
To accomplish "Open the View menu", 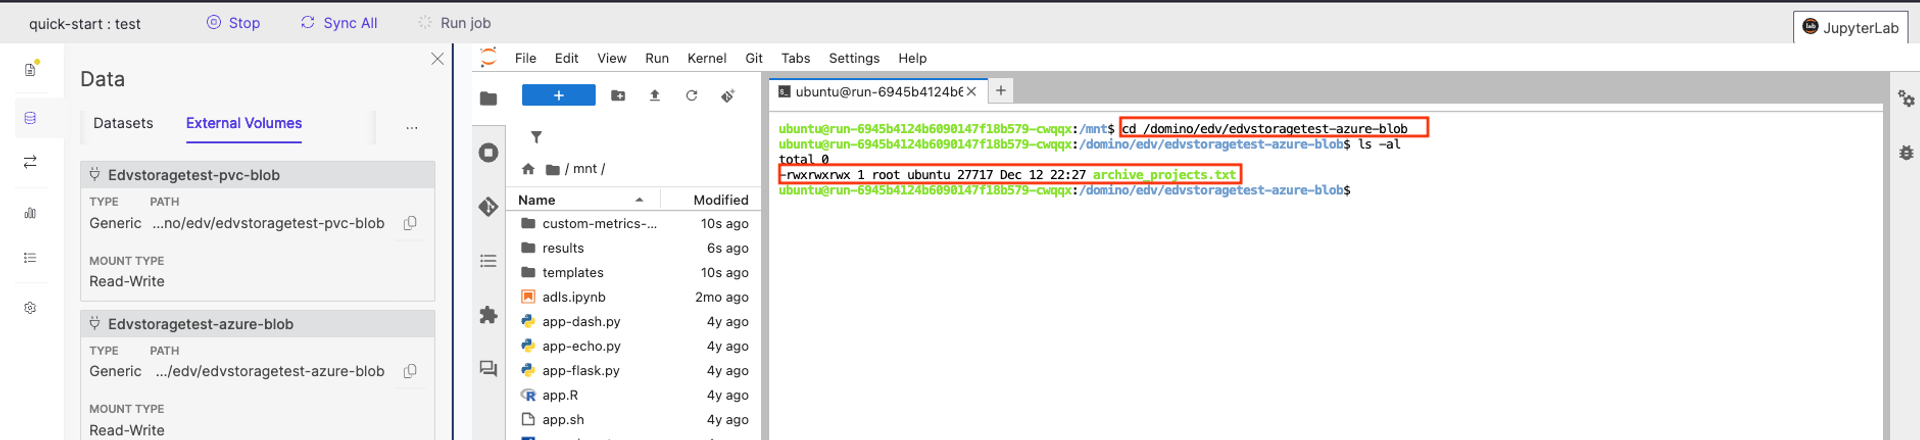I will 612,58.
